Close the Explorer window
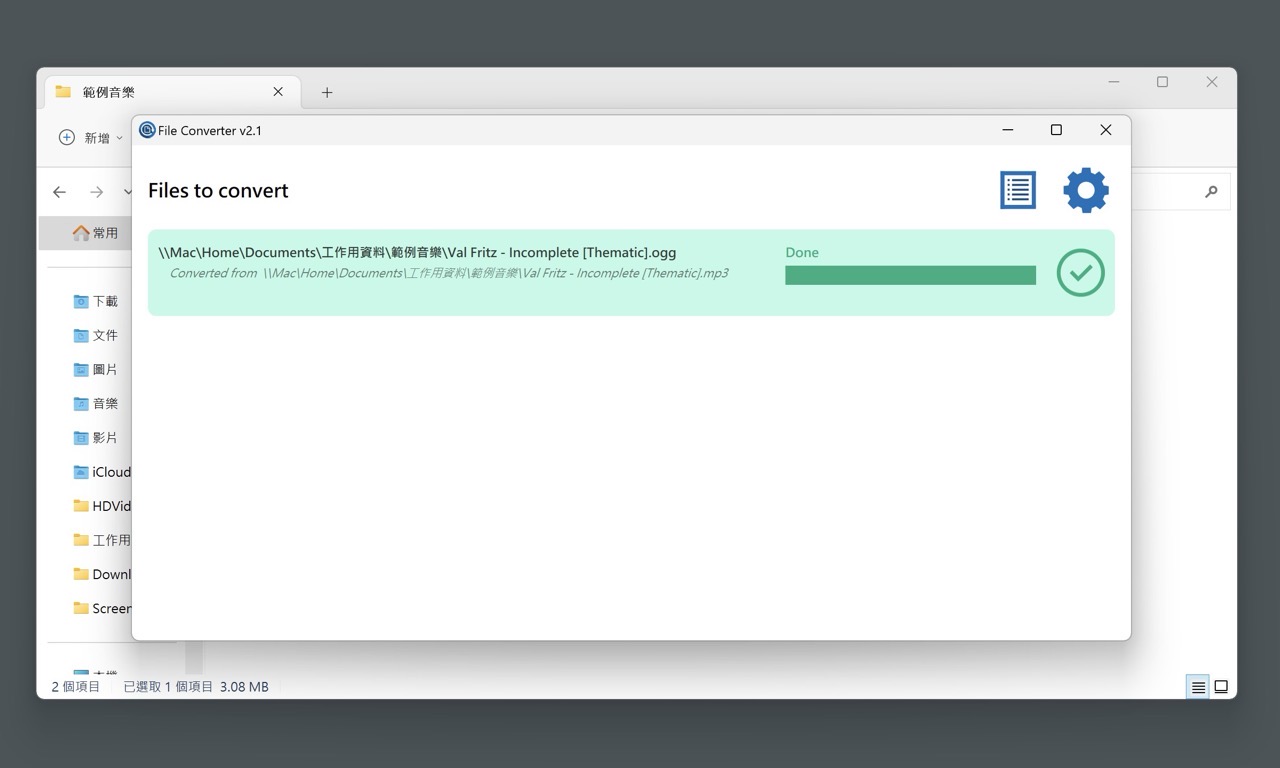This screenshot has height=768, width=1280. tap(1211, 82)
